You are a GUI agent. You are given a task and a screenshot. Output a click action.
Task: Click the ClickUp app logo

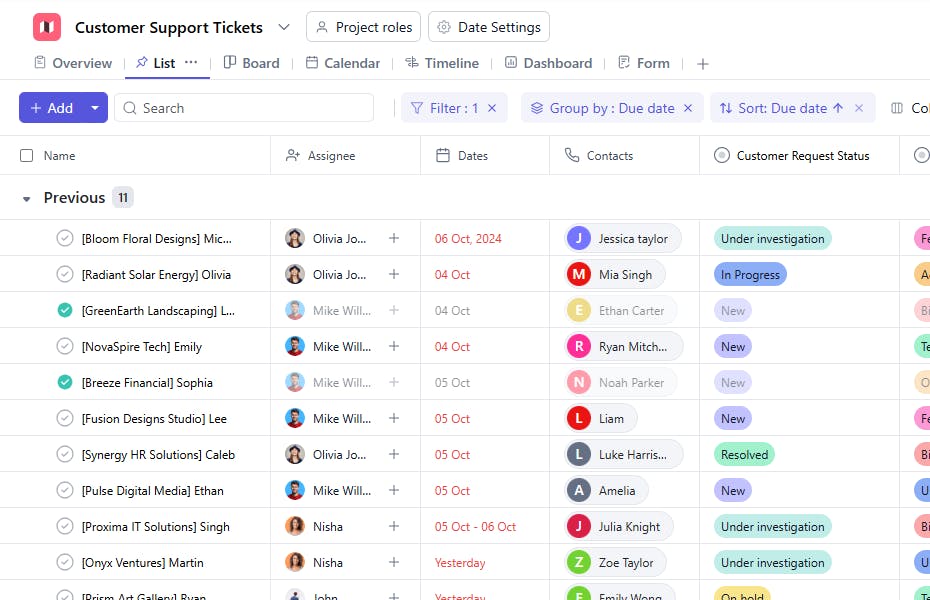pyautogui.click(x=46, y=26)
